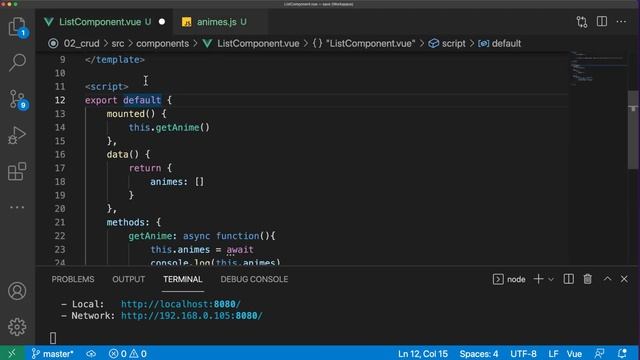The image size is (640, 360).
Task: Open the Extensions view
Action: pos(17,171)
